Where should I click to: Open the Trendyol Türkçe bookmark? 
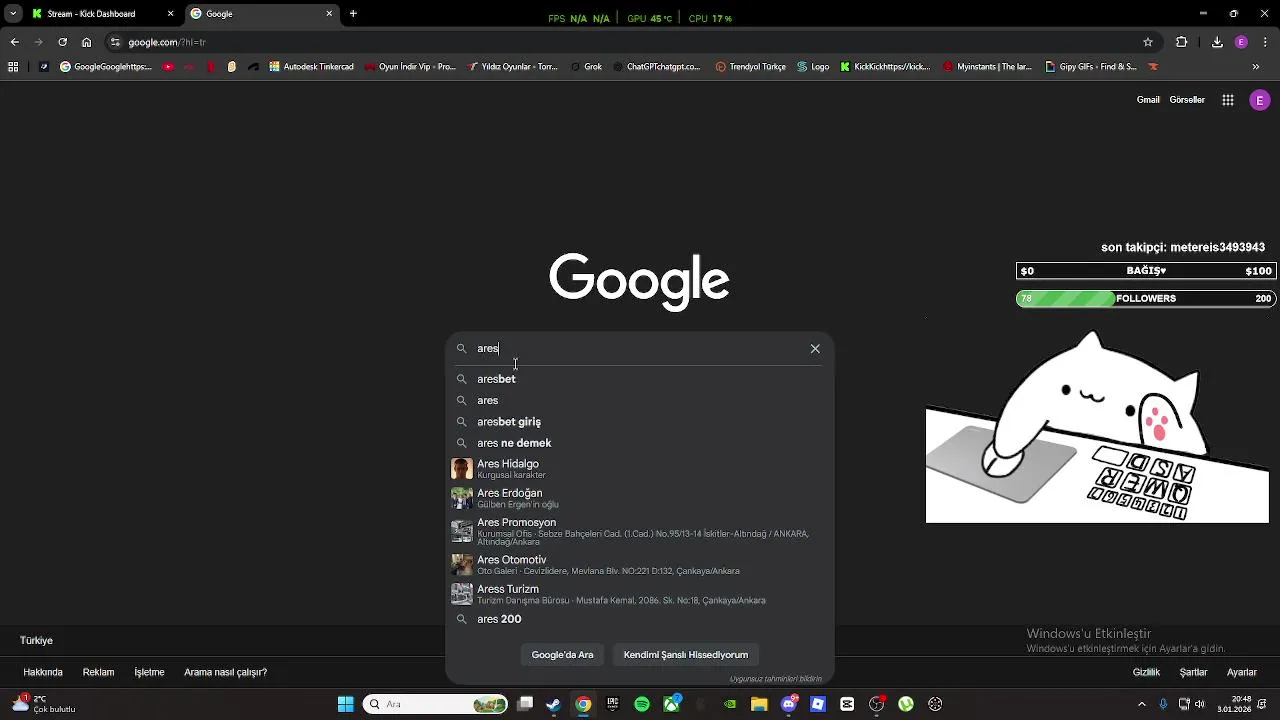point(751,67)
